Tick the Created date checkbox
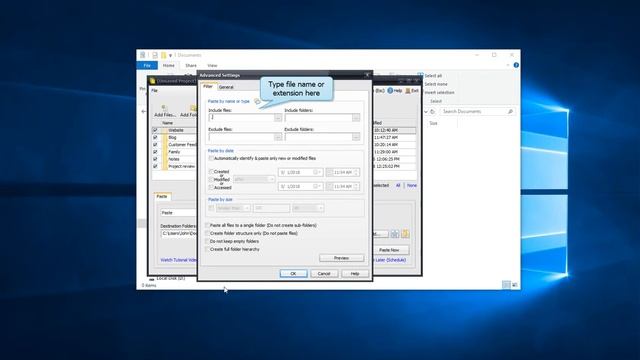Image resolution: width=640 pixels, height=360 pixels. [x=211, y=171]
